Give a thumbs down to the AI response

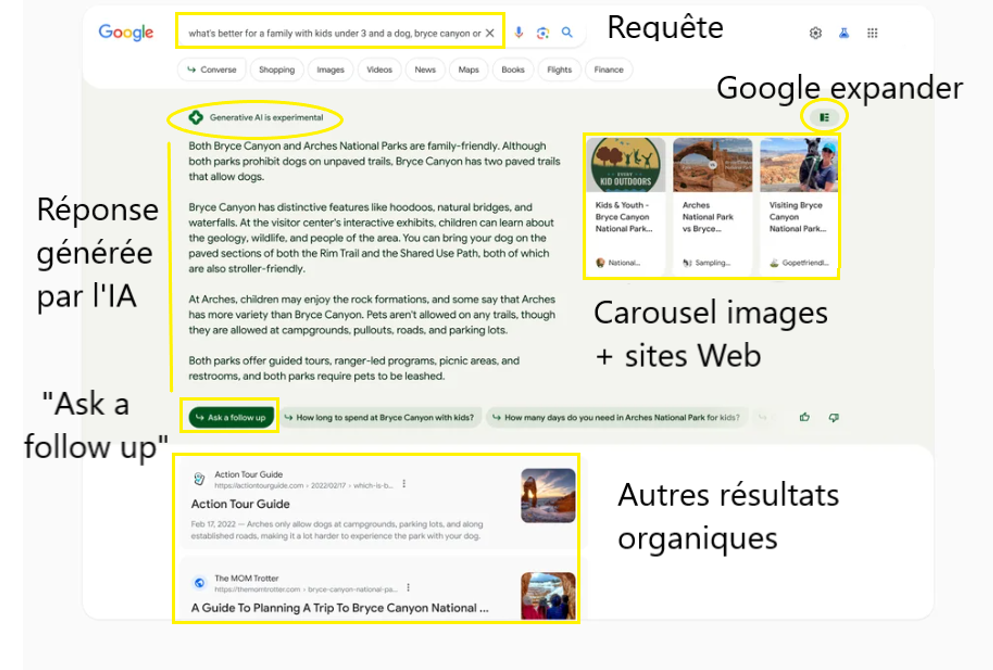(834, 417)
